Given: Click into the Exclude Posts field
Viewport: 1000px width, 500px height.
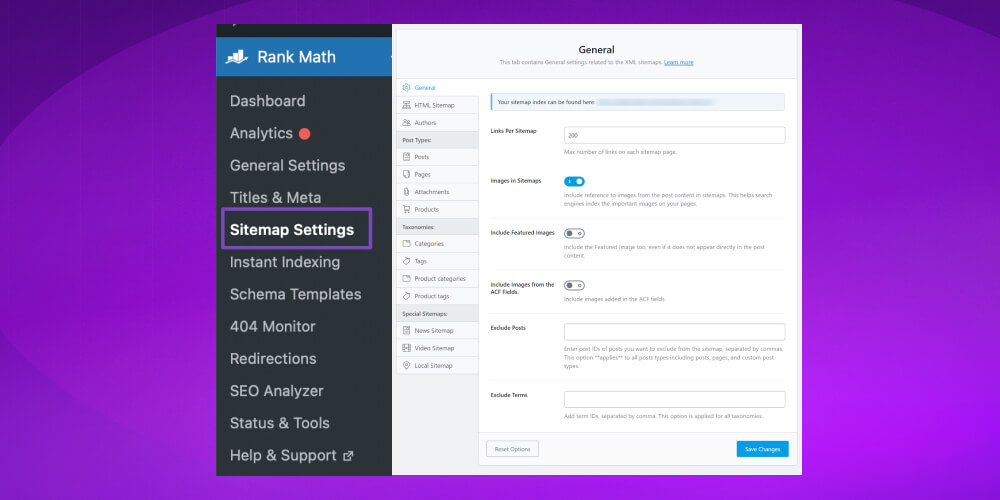Looking at the screenshot, I should [675, 332].
